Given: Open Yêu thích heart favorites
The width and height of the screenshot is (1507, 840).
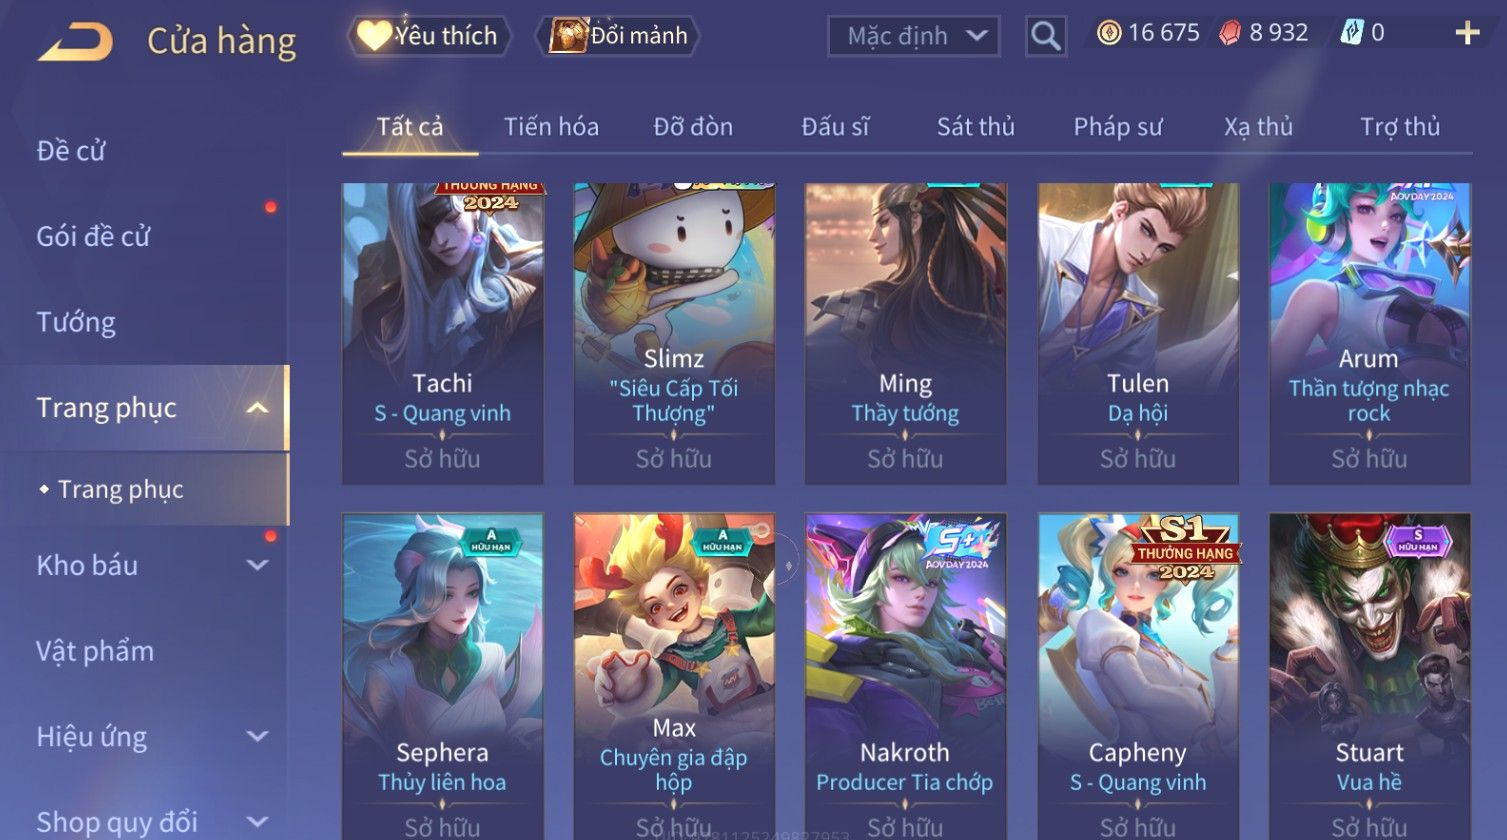Looking at the screenshot, I should [x=430, y=36].
